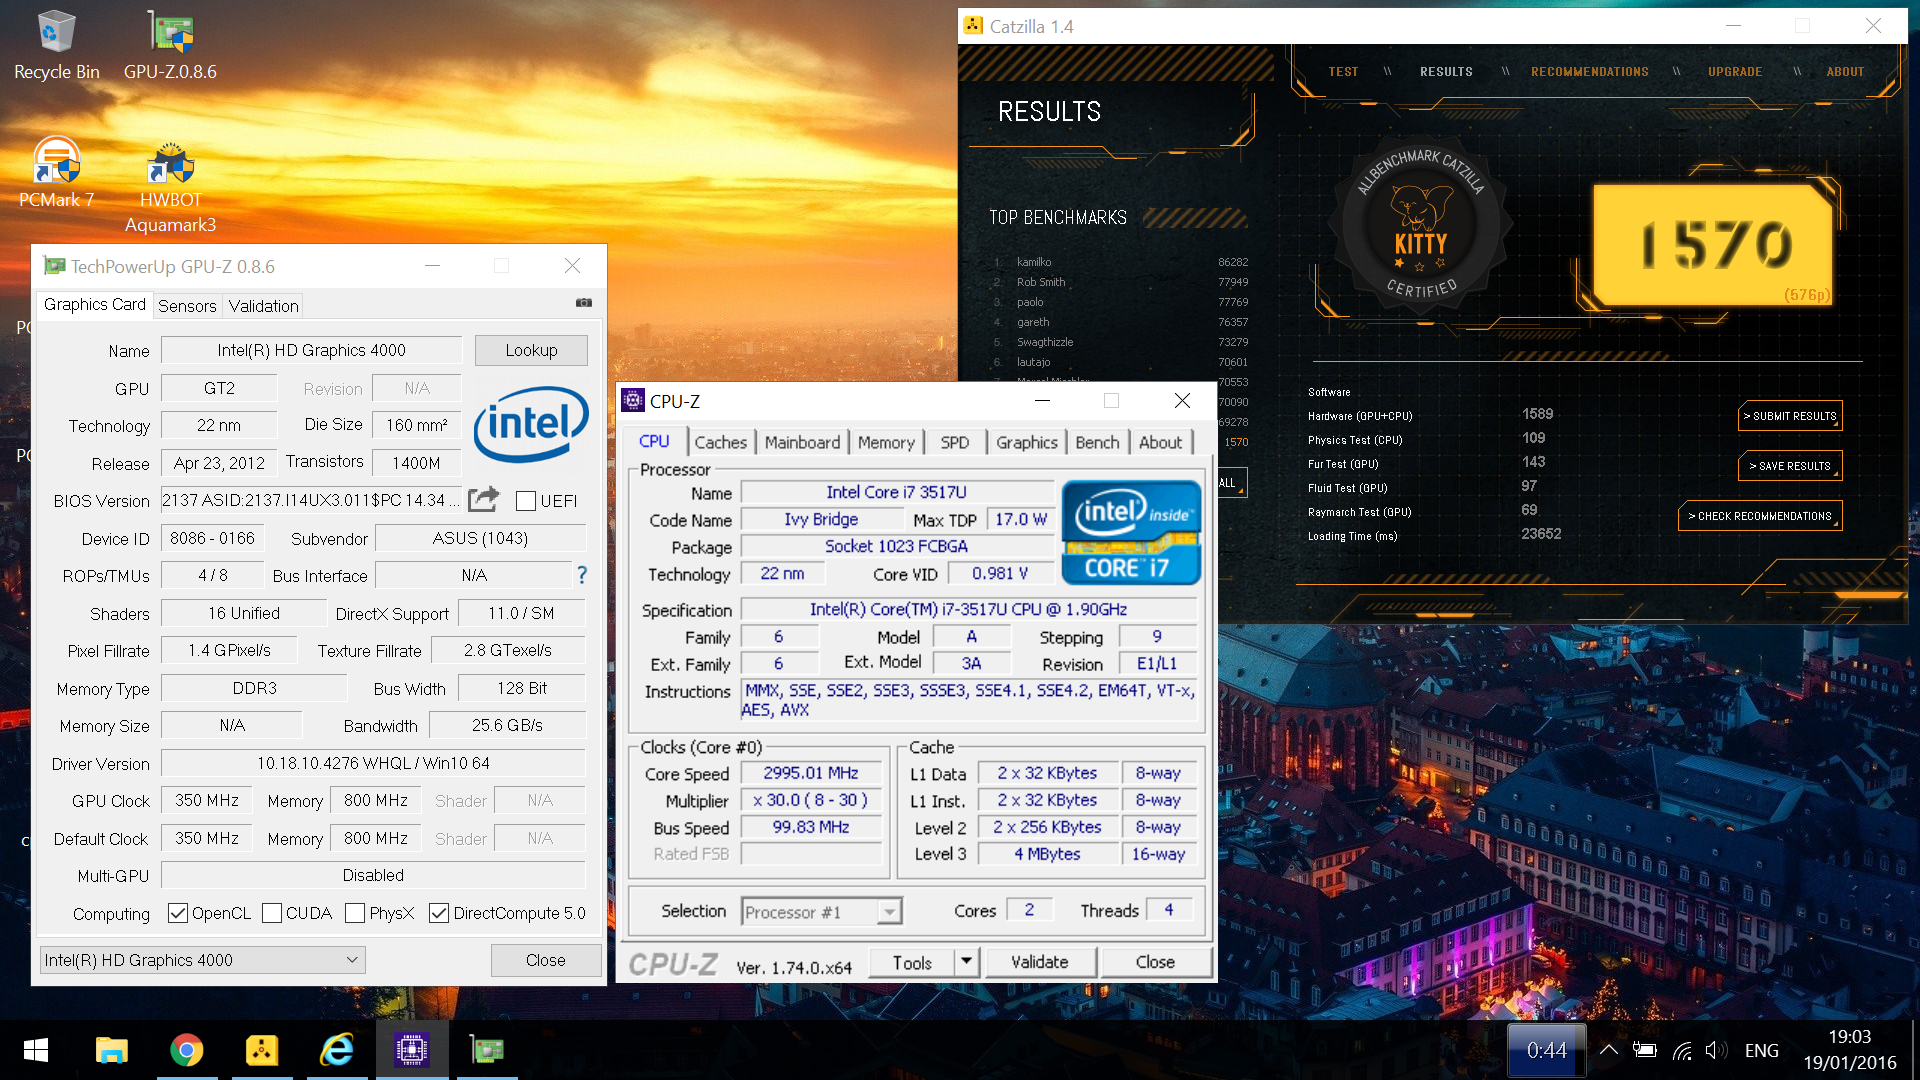Toggle the OpenCL checkbox
Viewport: 1920px width, 1080px height.
pos(178,913)
